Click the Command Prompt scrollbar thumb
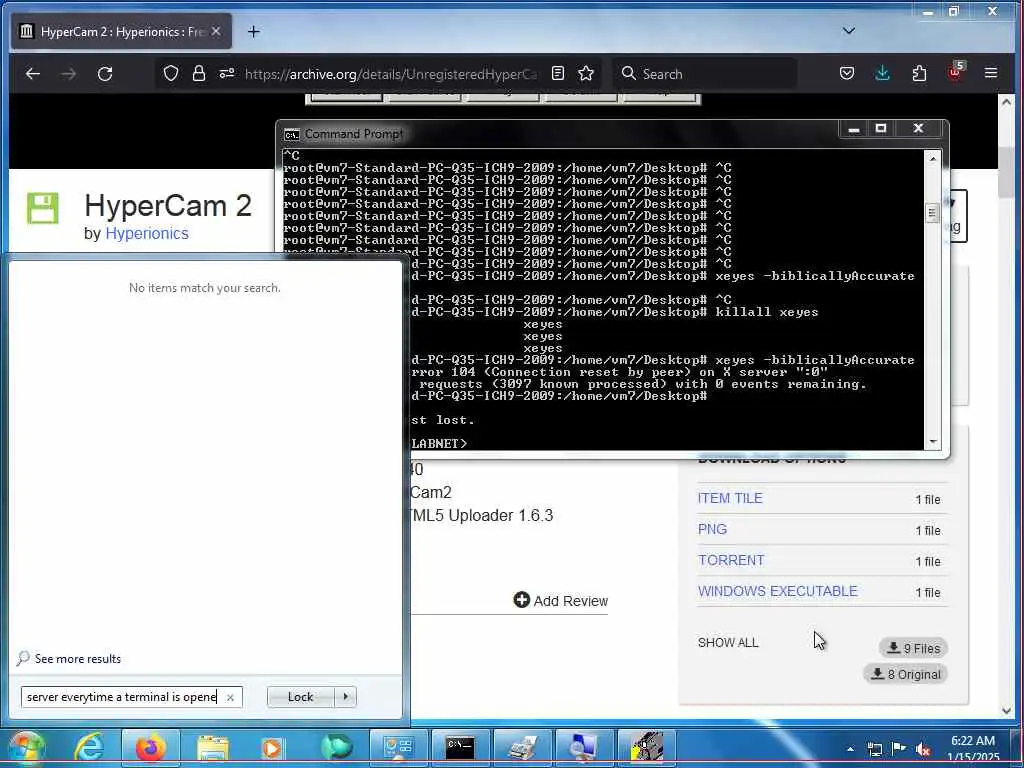Screen dimensions: 1024x768 tap(932, 213)
